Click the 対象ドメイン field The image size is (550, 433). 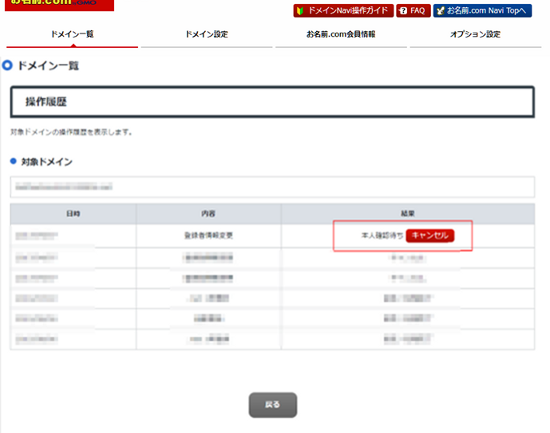pos(272,187)
